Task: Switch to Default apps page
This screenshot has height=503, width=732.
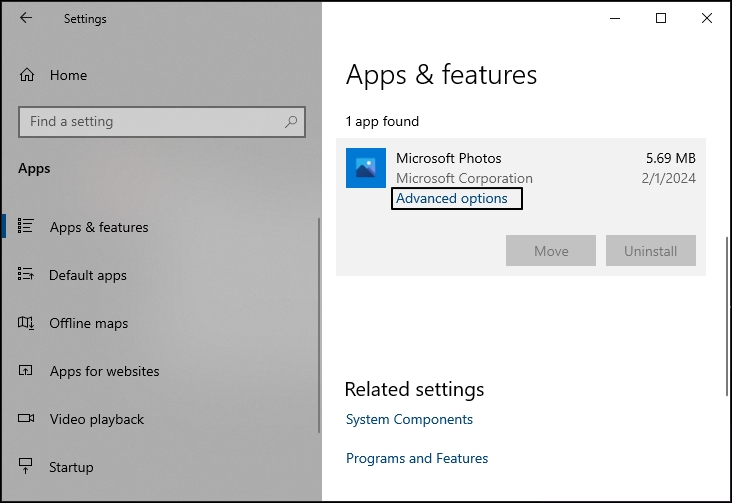Action: click(x=88, y=276)
